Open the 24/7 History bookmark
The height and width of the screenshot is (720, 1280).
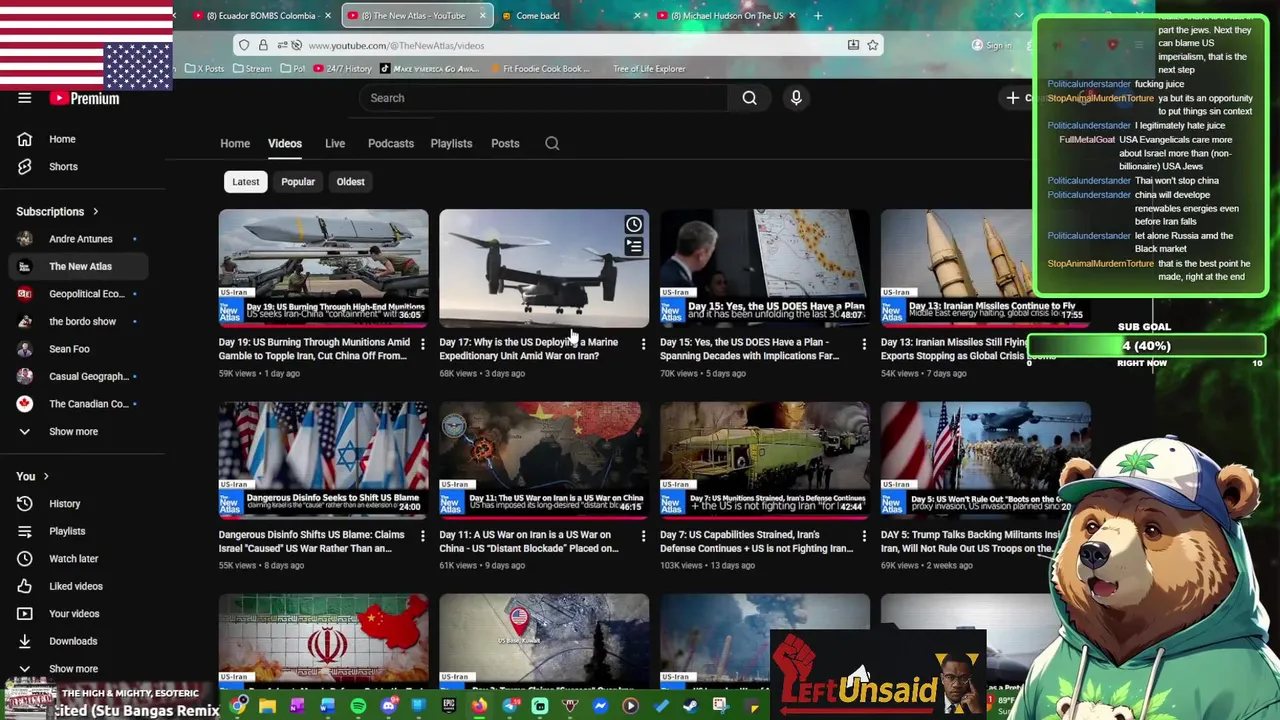(x=342, y=69)
